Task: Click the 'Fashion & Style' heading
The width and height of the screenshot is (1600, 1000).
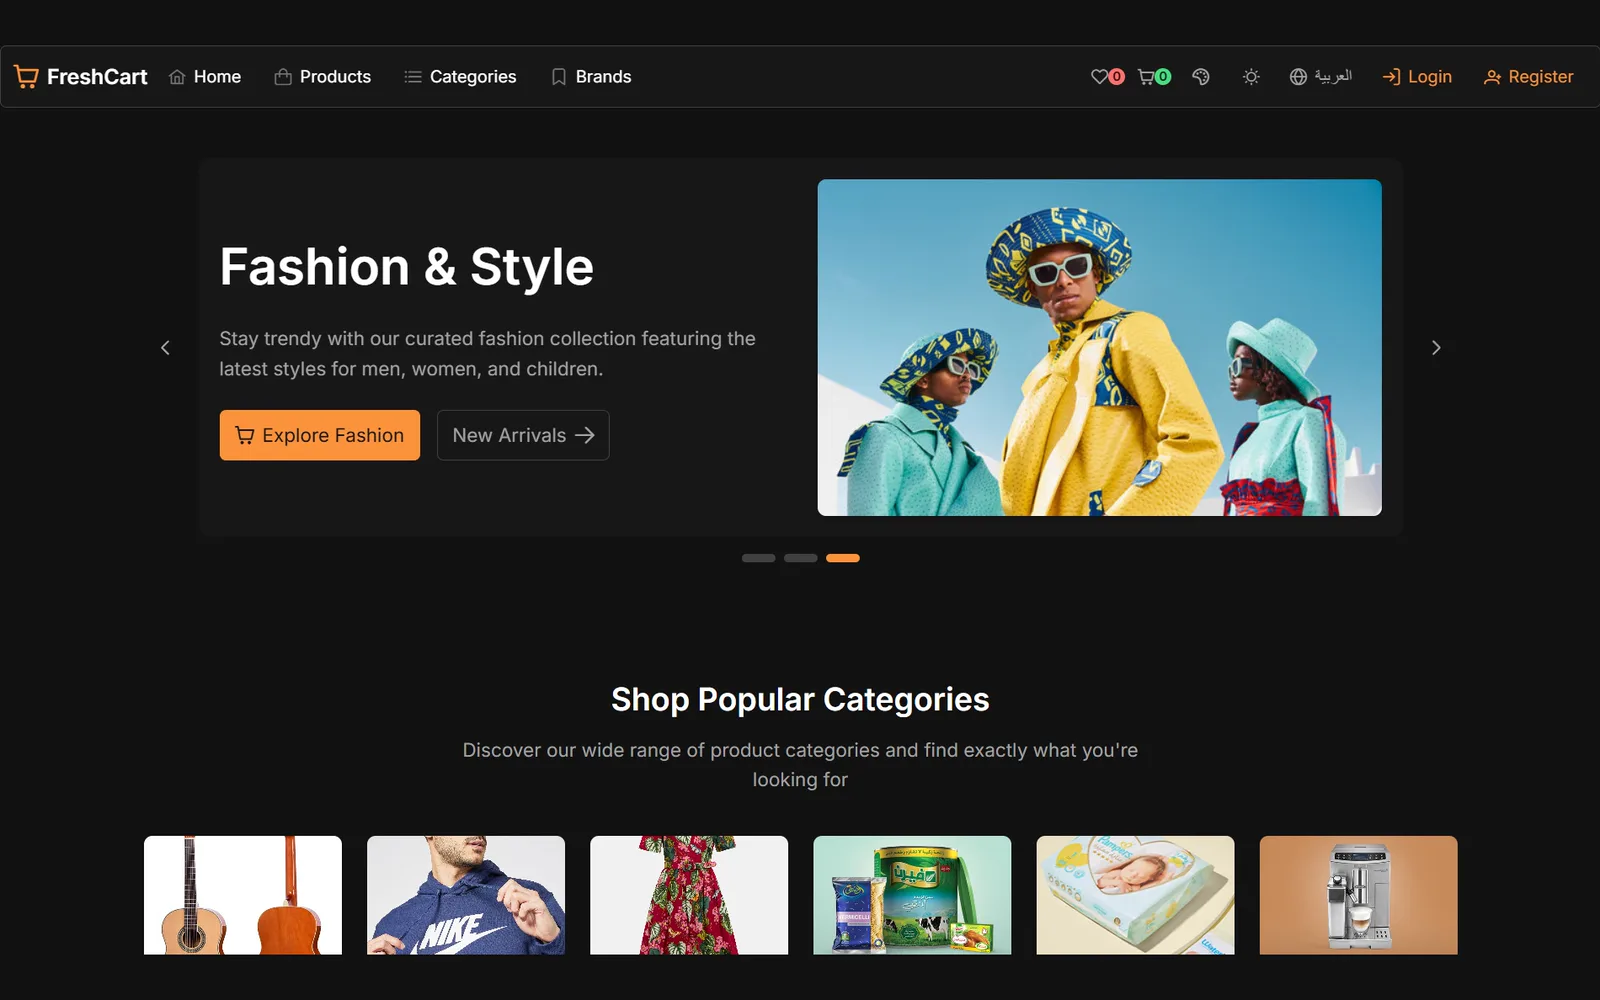Action: point(407,267)
